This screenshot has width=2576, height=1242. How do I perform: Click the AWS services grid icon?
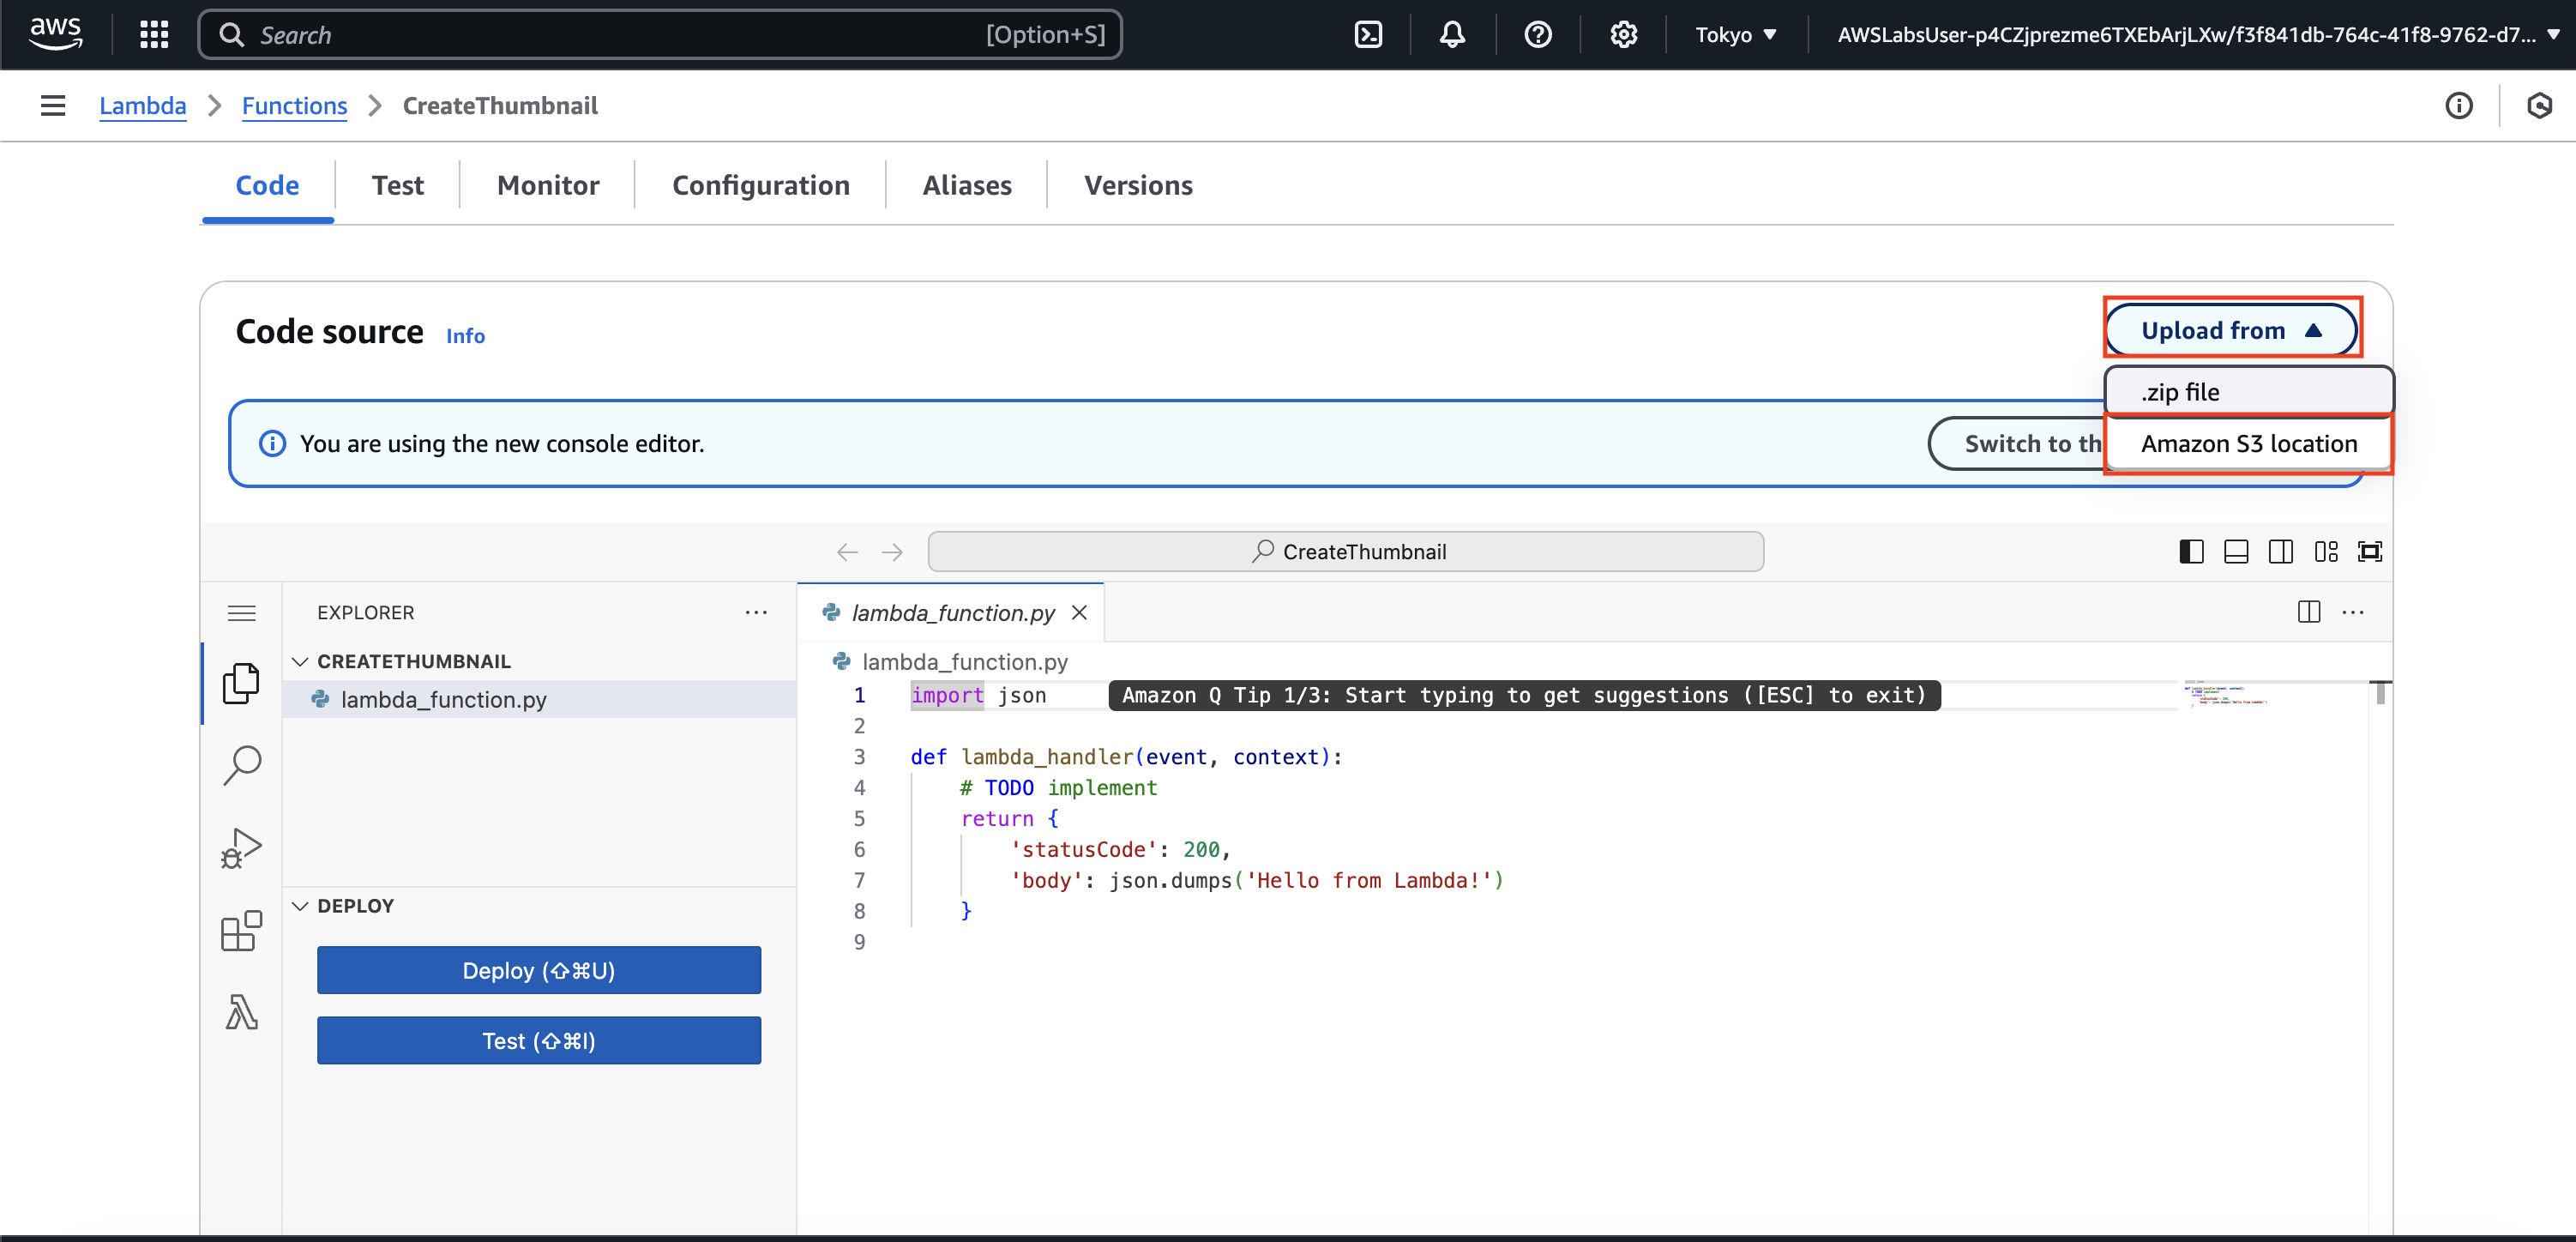coord(154,35)
